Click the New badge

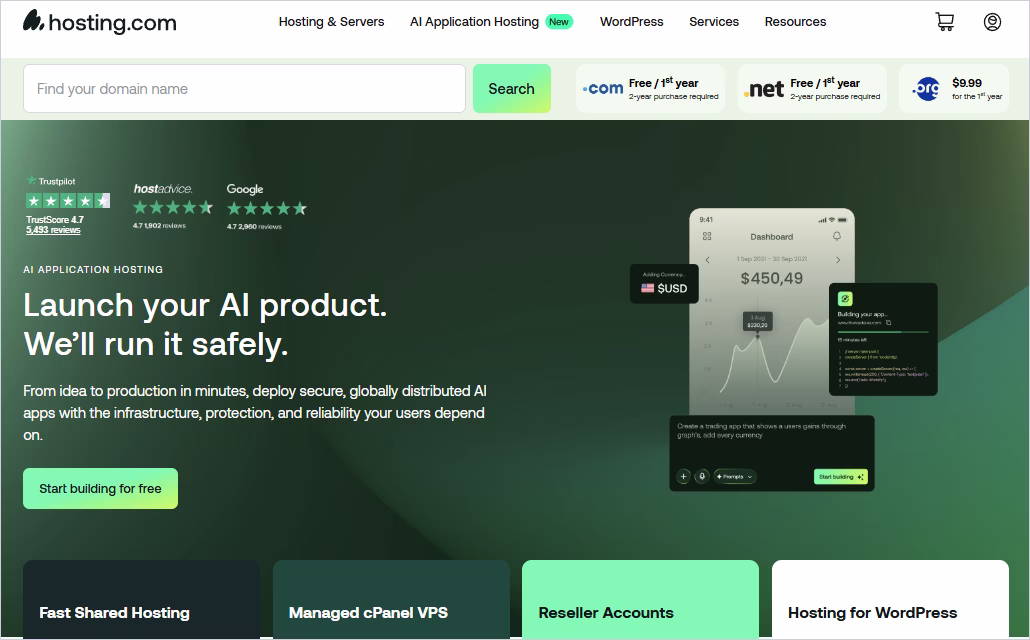pyautogui.click(x=559, y=22)
